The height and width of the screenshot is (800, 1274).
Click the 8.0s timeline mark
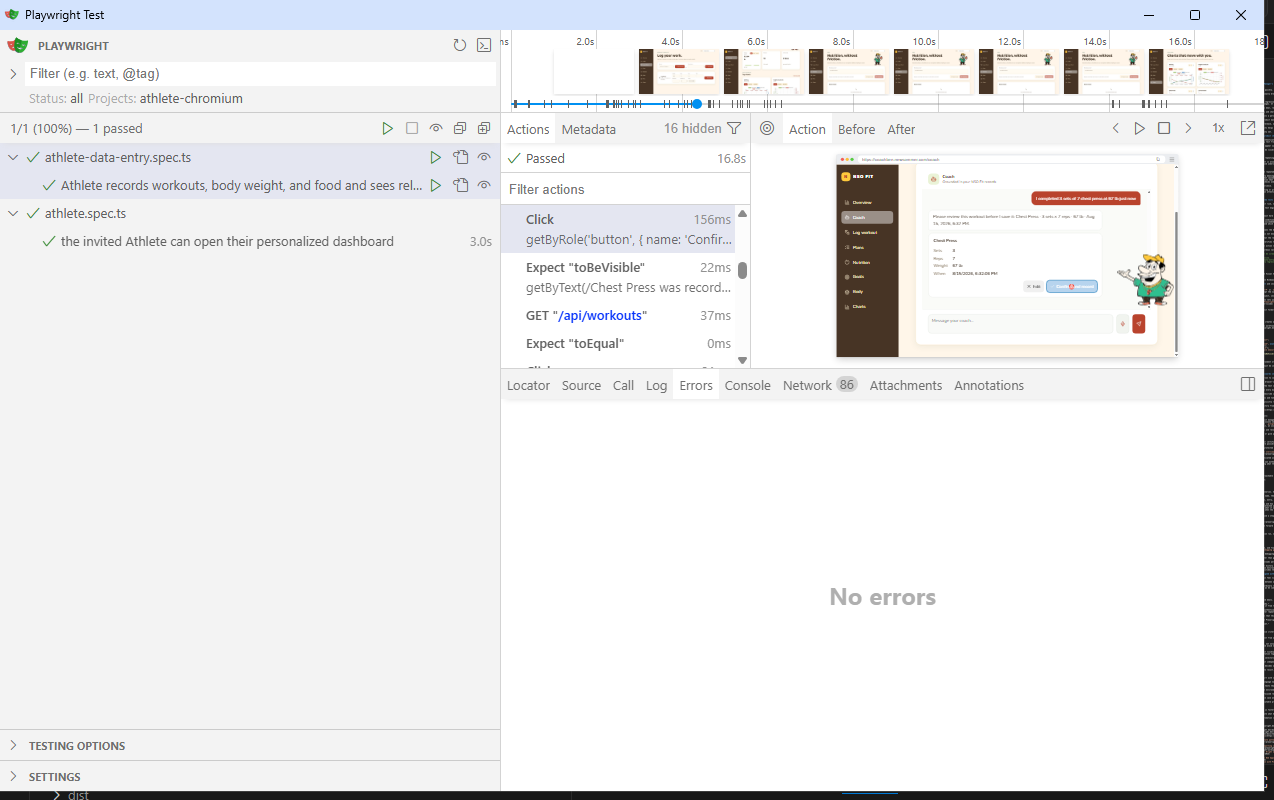coord(841,42)
